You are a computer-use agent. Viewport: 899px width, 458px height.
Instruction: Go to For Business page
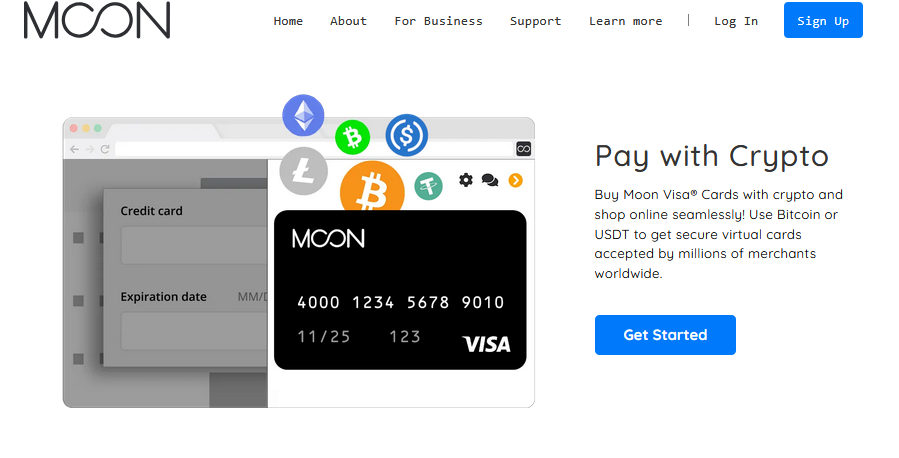coord(438,21)
